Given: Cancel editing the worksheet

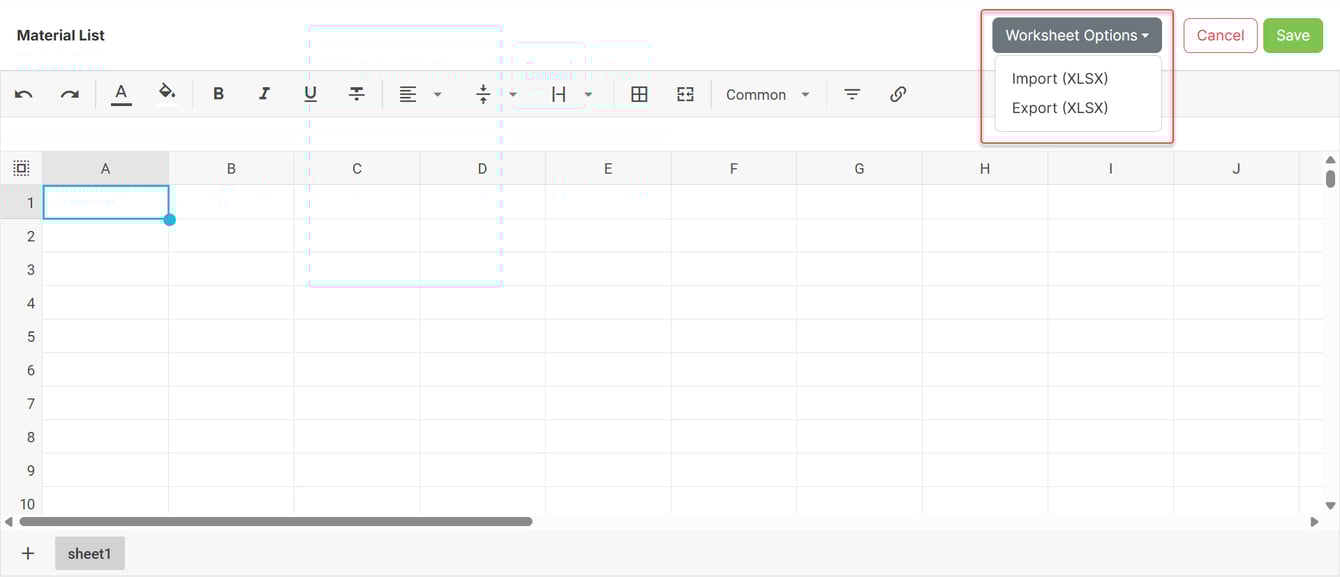Looking at the screenshot, I should pos(1220,34).
